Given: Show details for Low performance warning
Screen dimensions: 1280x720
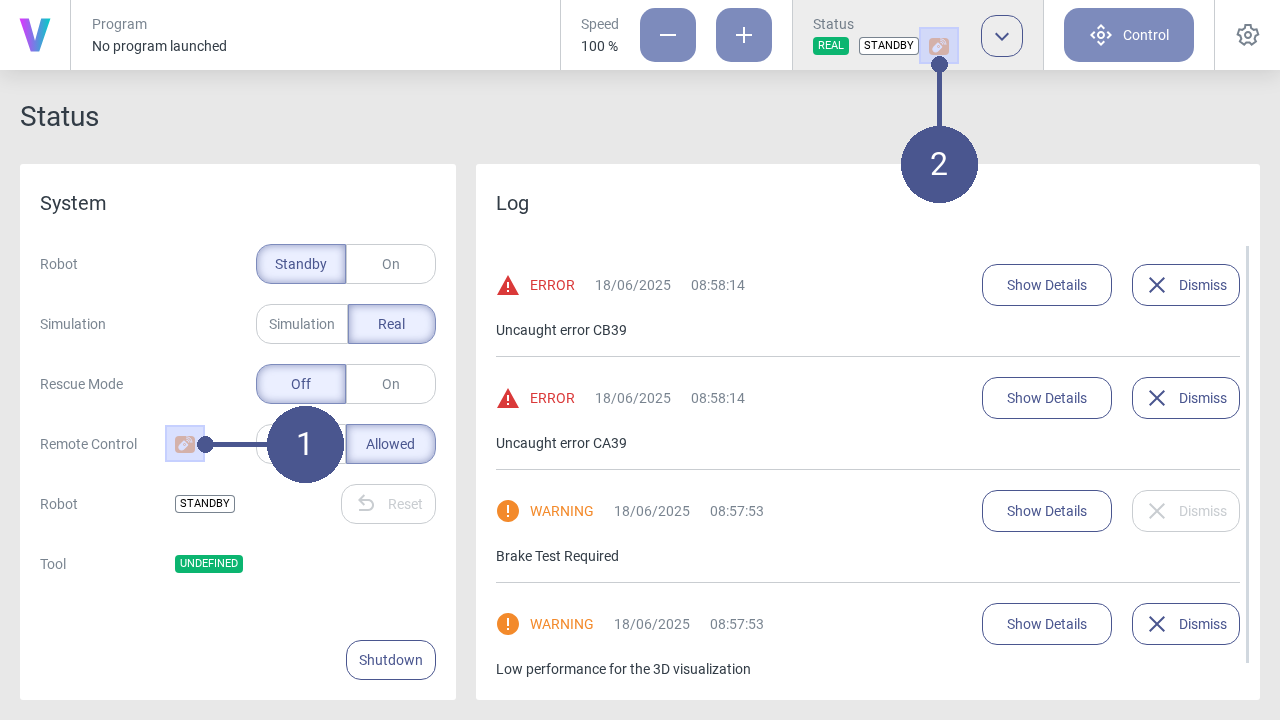Looking at the screenshot, I should point(1046,624).
